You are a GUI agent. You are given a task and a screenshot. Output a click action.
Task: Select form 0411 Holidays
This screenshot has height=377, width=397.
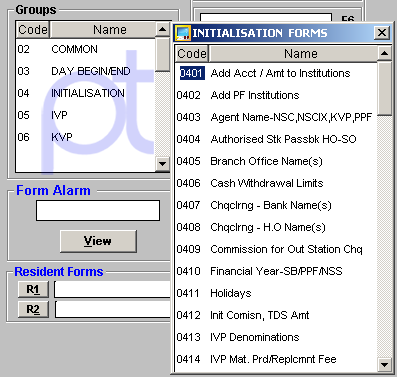click(276, 293)
